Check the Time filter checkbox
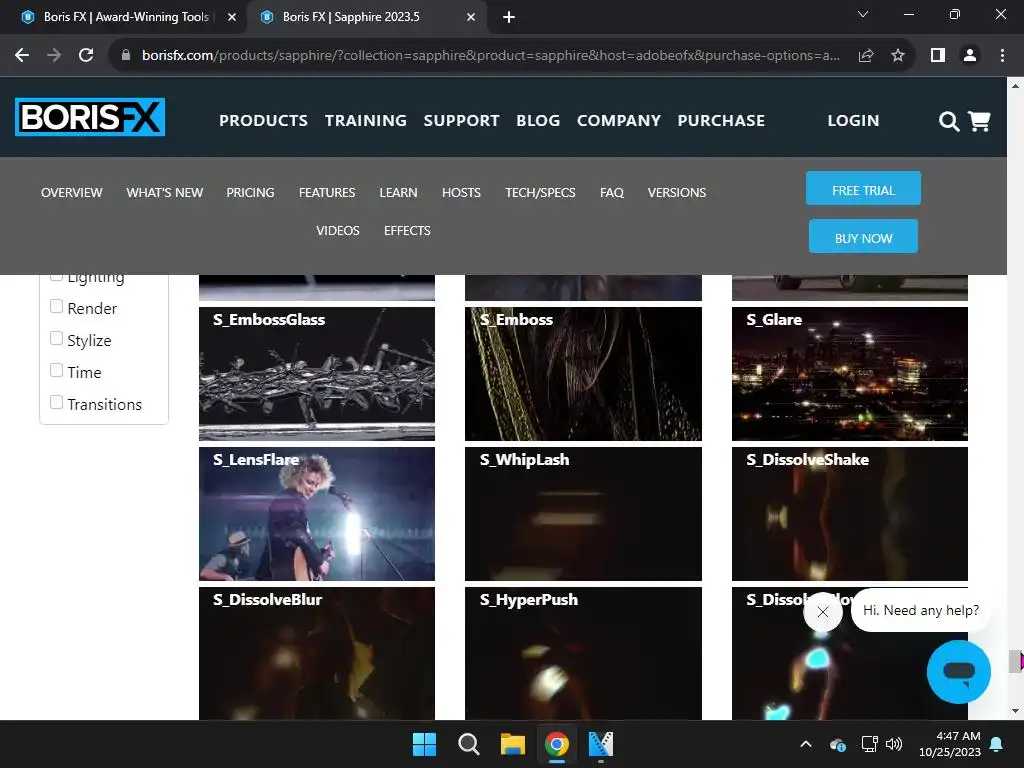Image resolution: width=1024 pixels, height=768 pixels. [x=57, y=370]
